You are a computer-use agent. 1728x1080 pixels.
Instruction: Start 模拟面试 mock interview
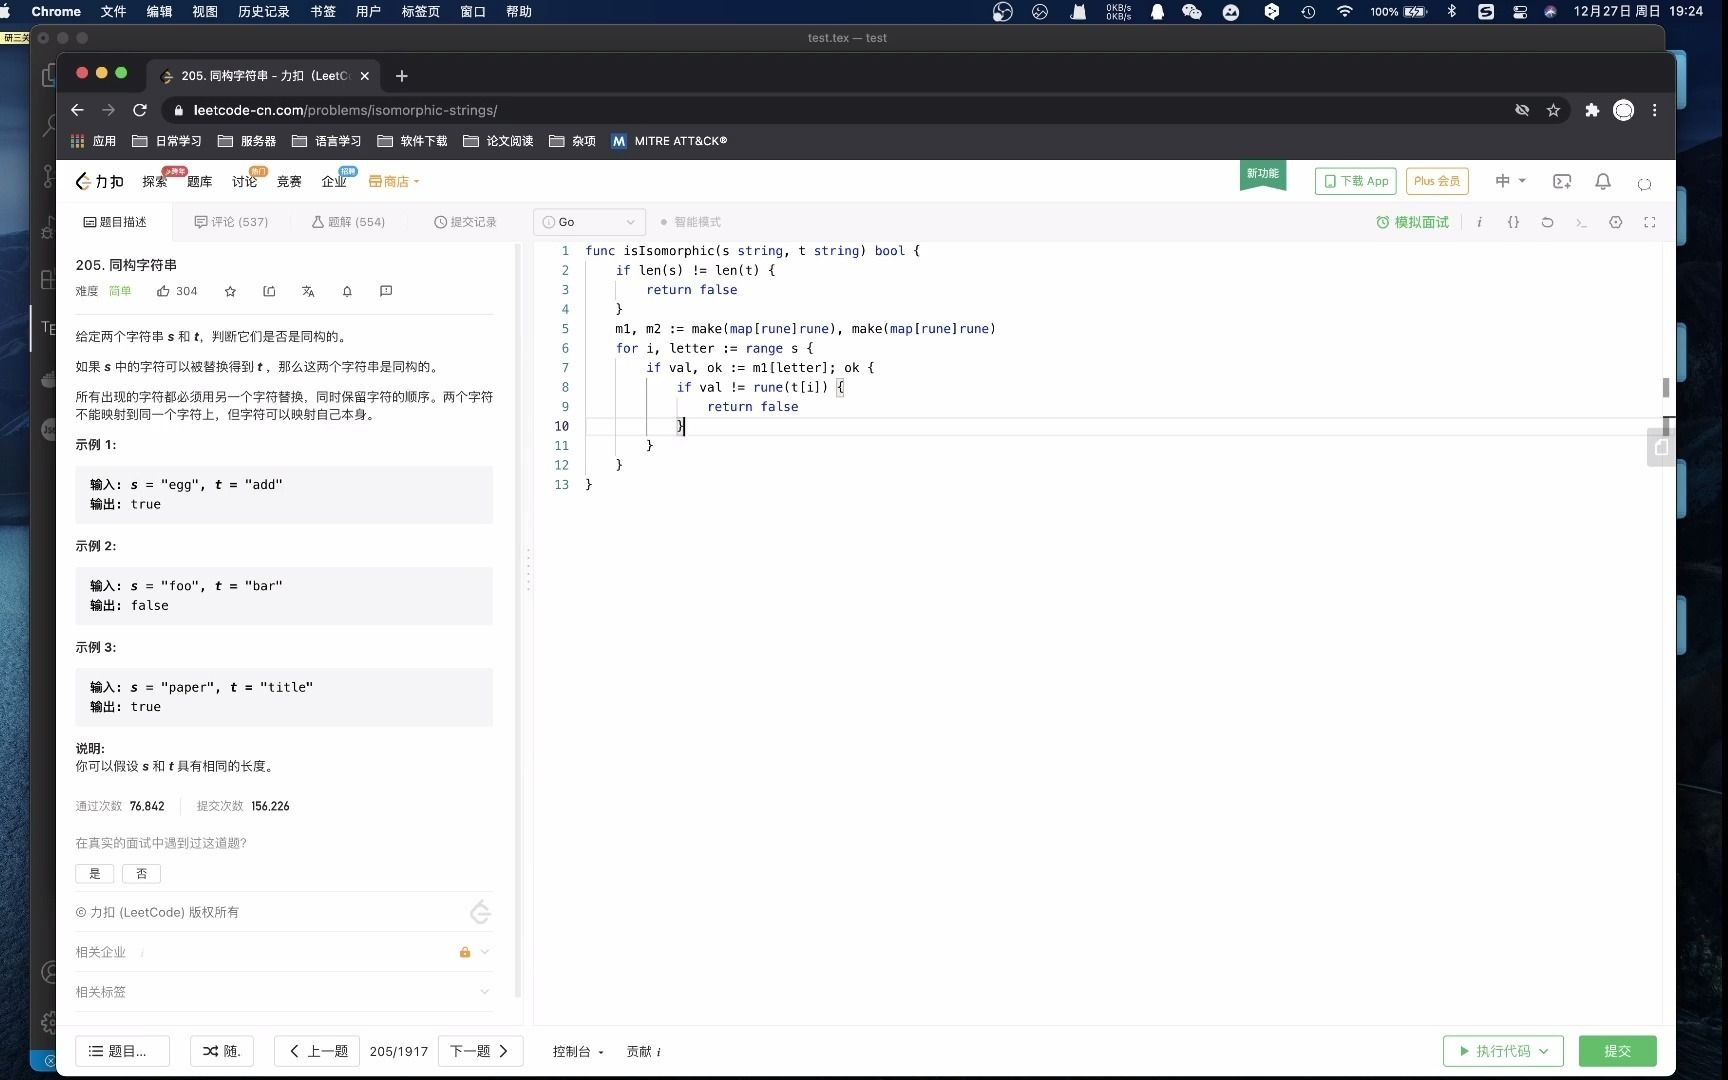click(x=1412, y=222)
